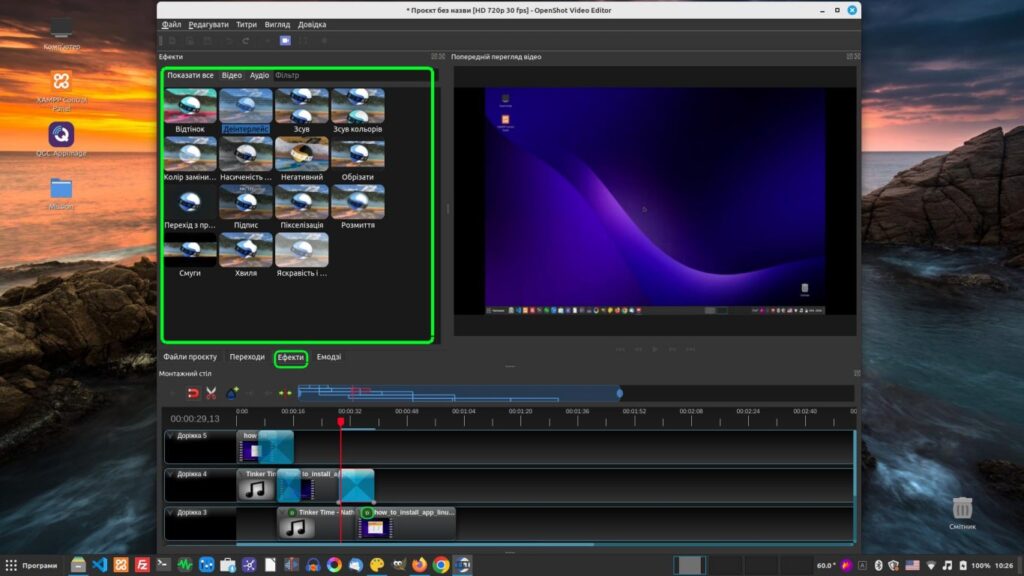Image resolution: width=1024 pixels, height=576 pixels.
Task: Switch to the Емодзі tab
Action: (x=328, y=357)
